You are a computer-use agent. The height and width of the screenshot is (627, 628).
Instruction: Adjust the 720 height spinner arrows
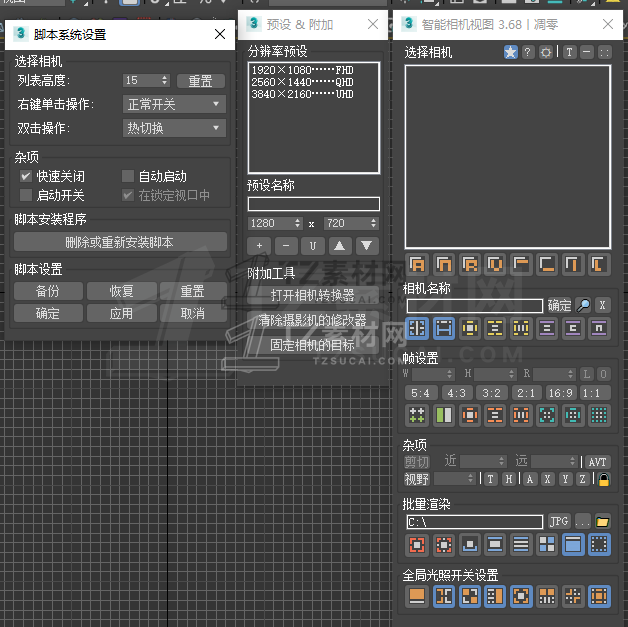point(373,223)
